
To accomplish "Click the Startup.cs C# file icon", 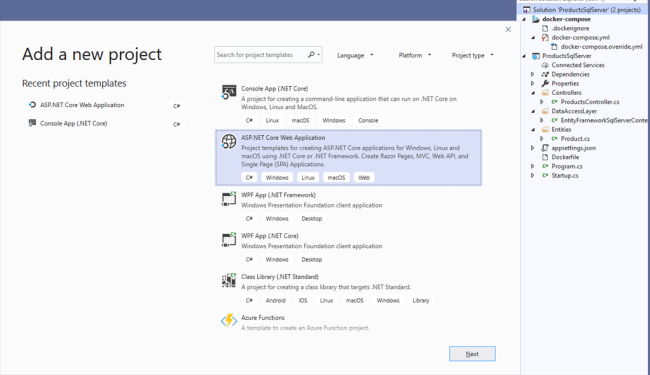I will (x=545, y=175).
